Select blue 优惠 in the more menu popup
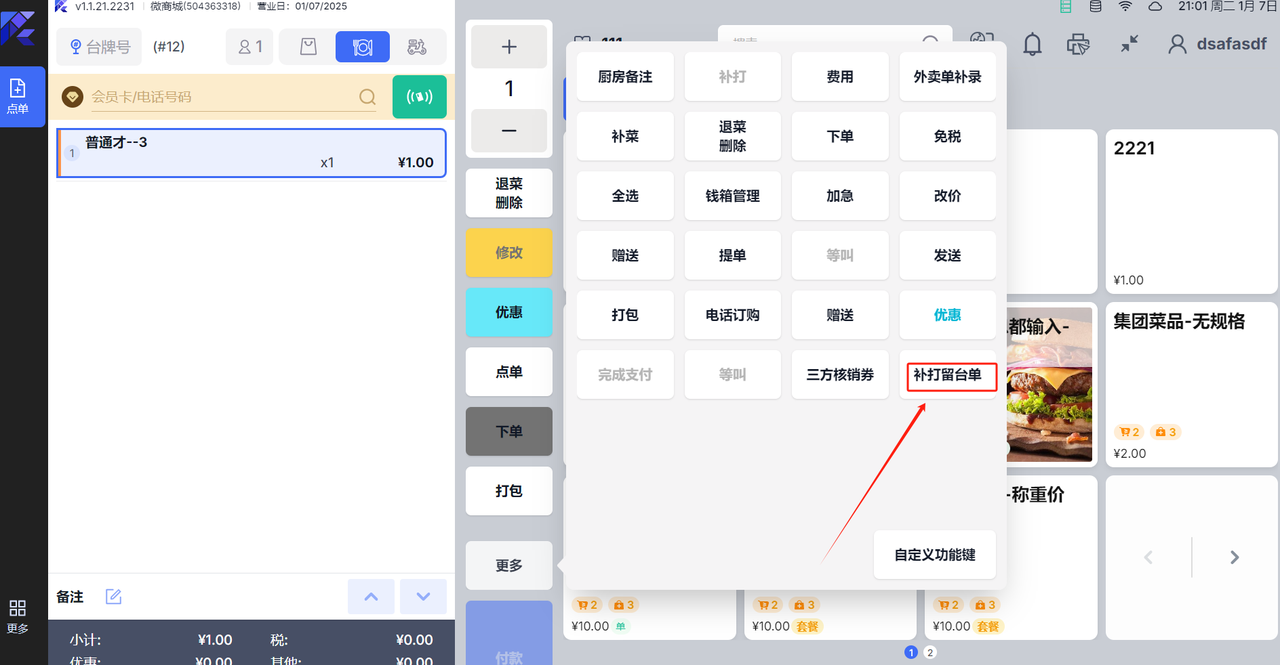The width and height of the screenshot is (1280, 665). point(948,315)
